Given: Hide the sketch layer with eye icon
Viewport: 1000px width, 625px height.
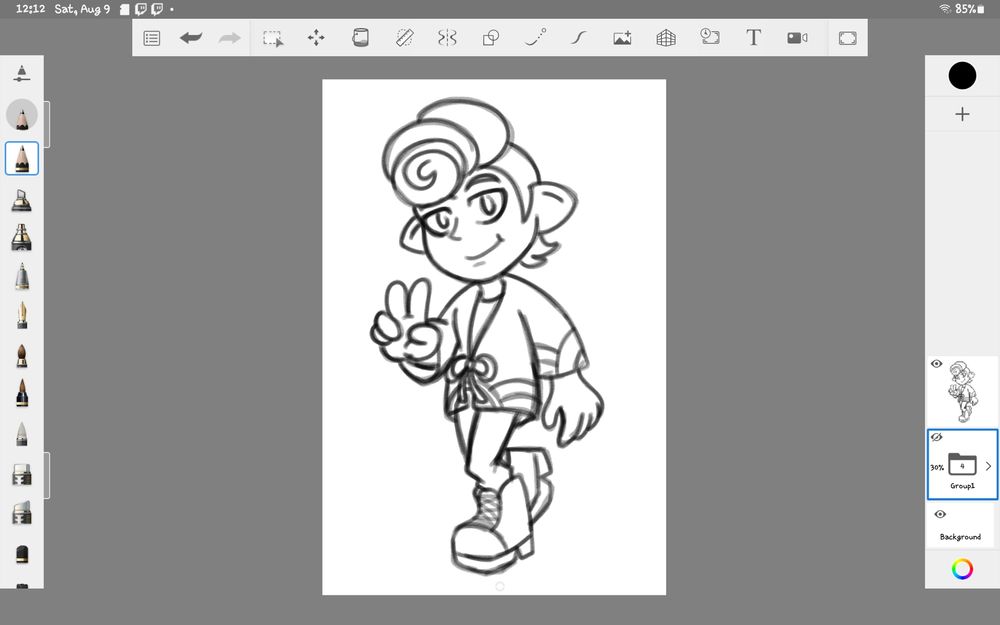Looking at the screenshot, I should tap(936, 364).
